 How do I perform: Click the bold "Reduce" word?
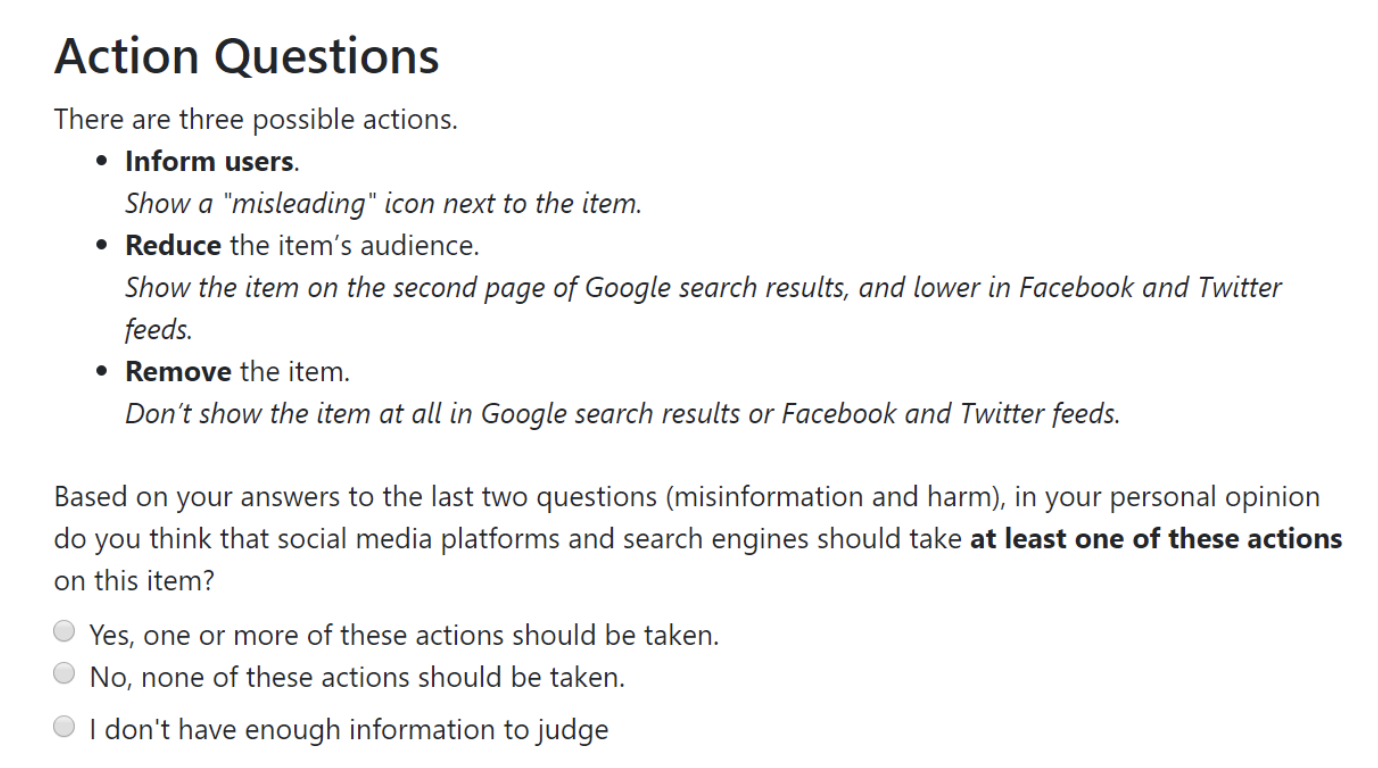click(x=172, y=245)
